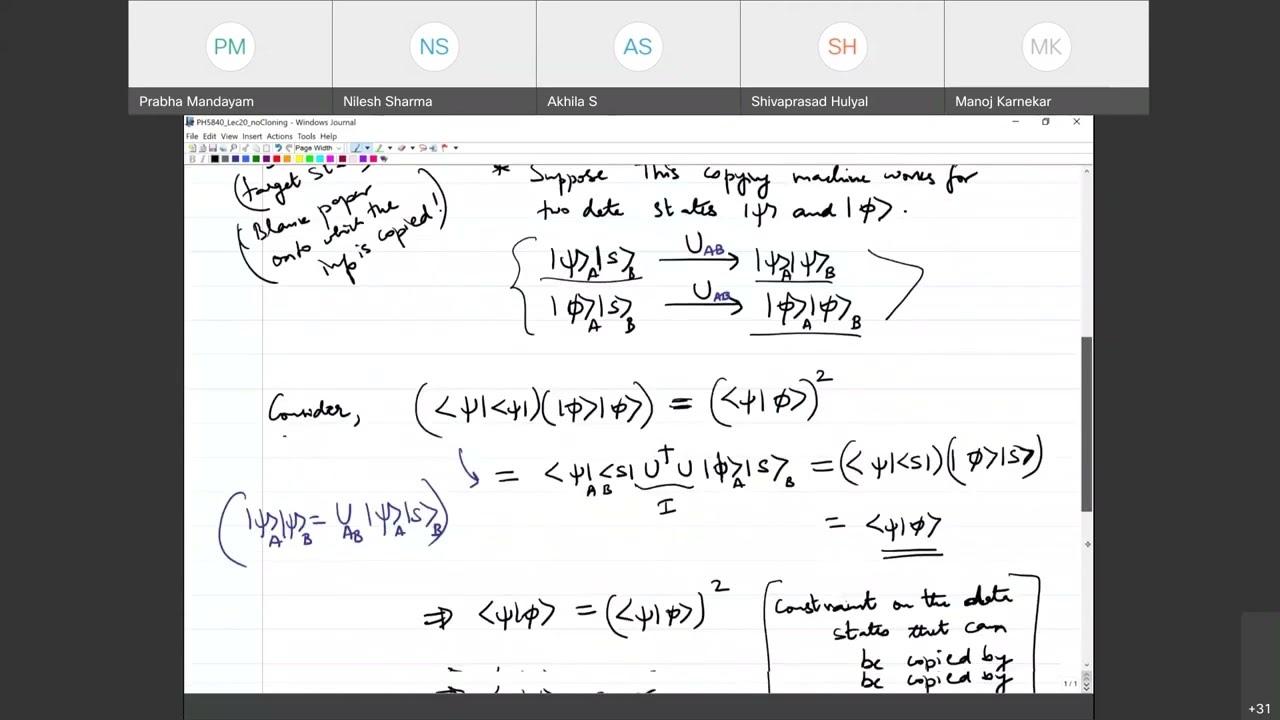Screen dimensions: 1280x720
Task: Pick the black ink color swatch
Action: coord(214,159)
